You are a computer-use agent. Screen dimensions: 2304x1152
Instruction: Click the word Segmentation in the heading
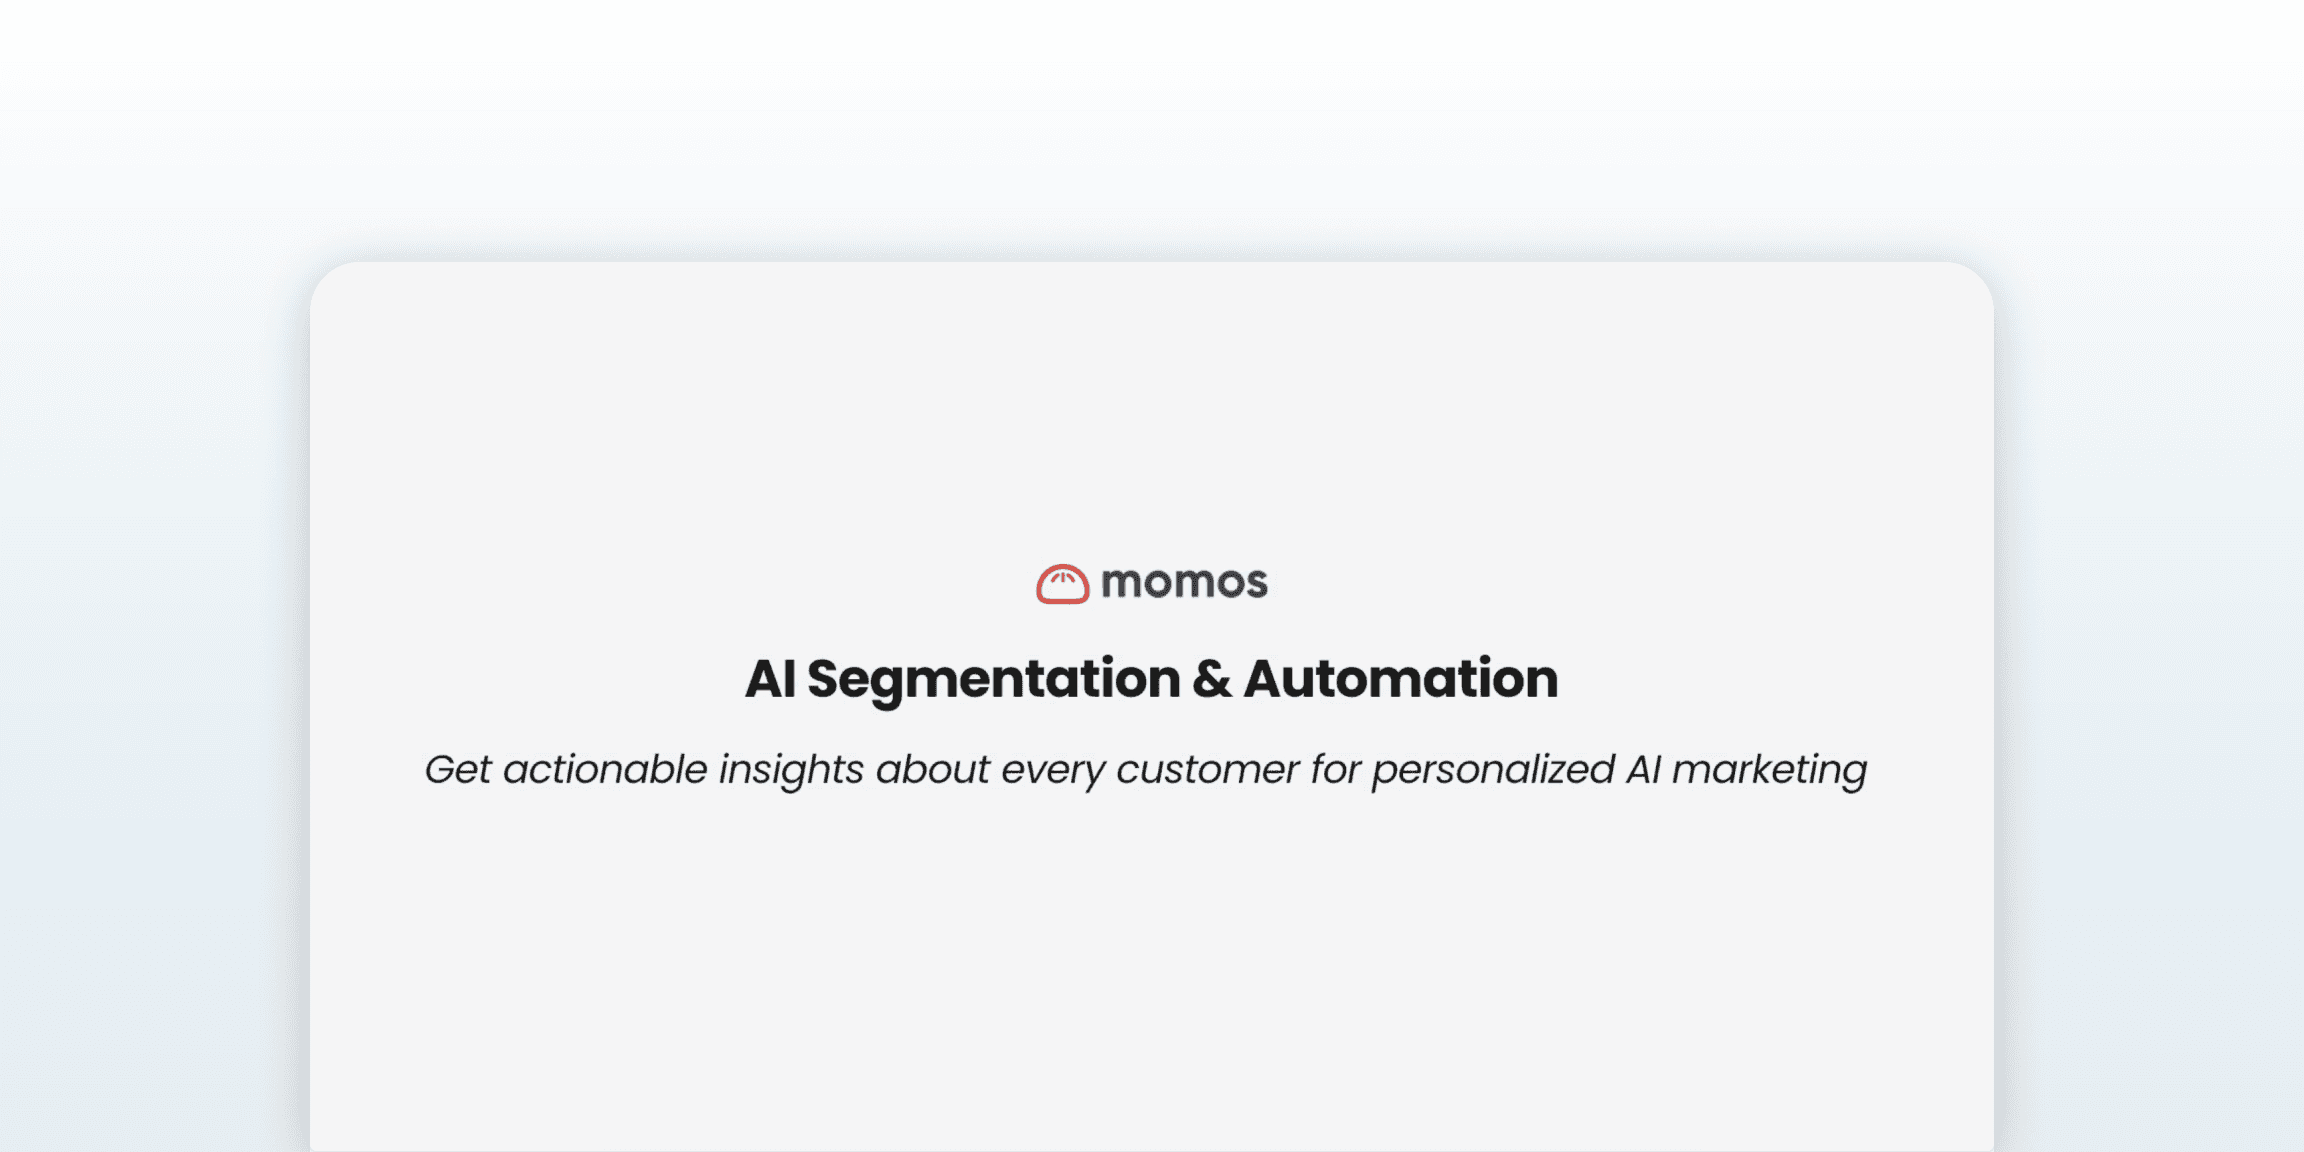993,679
